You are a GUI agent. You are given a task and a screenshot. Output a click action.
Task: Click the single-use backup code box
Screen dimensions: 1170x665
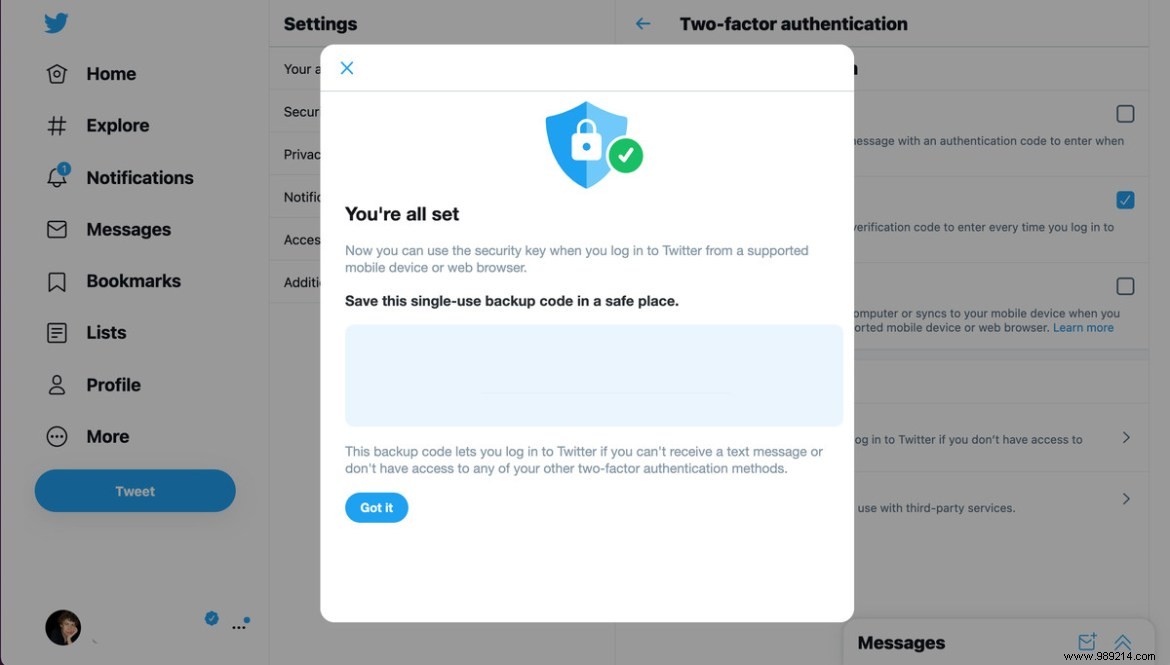click(594, 375)
